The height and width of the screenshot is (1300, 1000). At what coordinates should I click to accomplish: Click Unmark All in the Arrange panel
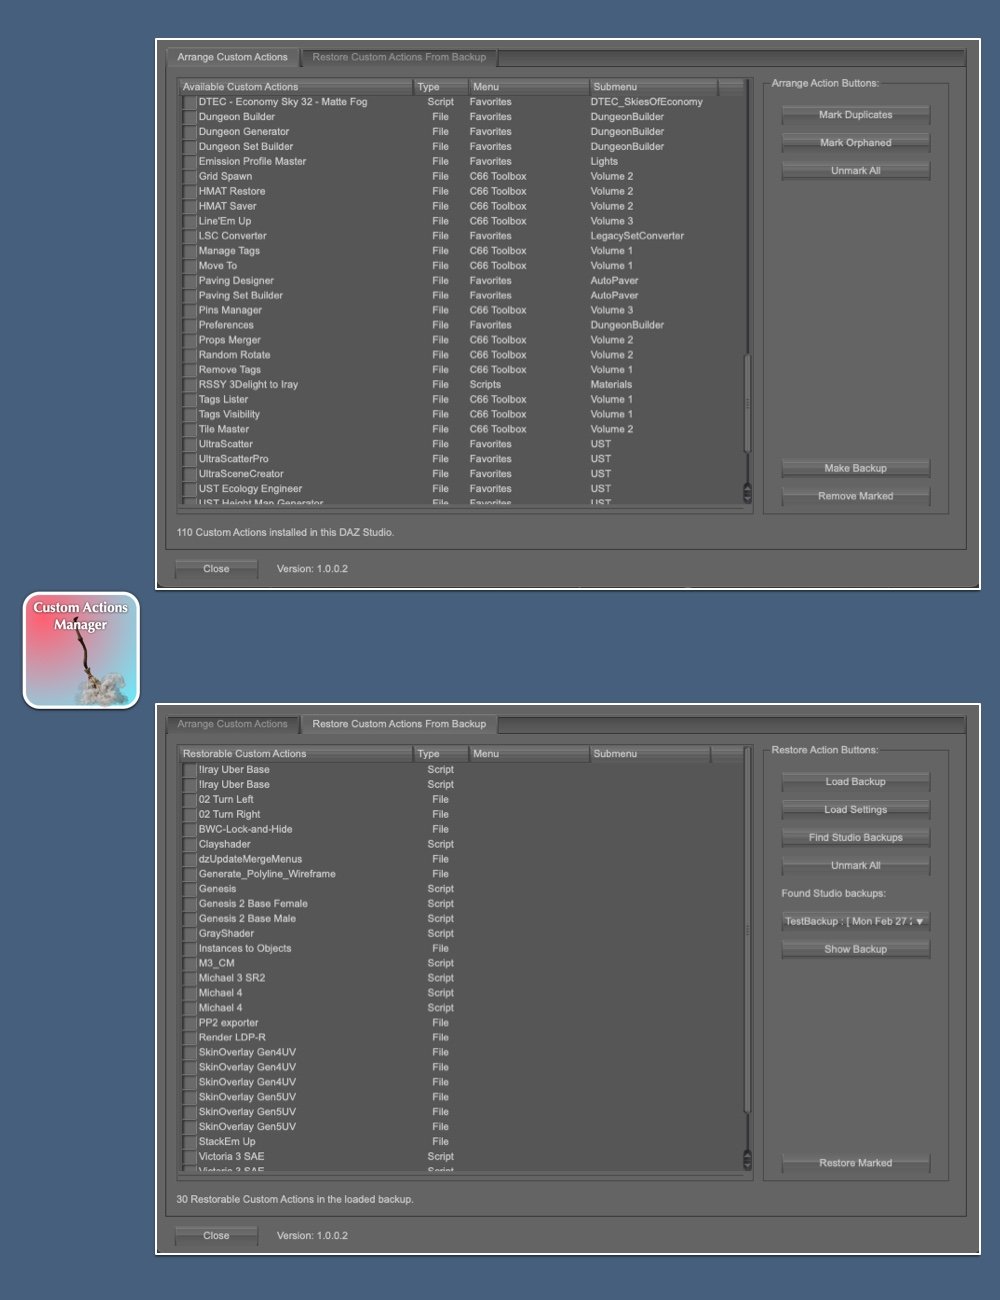(855, 170)
